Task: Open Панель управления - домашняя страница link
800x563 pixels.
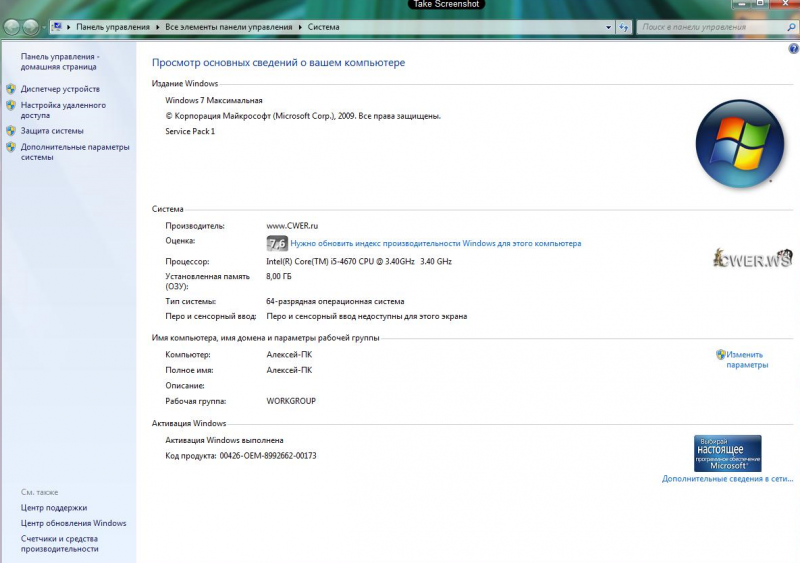Action: [60, 62]
